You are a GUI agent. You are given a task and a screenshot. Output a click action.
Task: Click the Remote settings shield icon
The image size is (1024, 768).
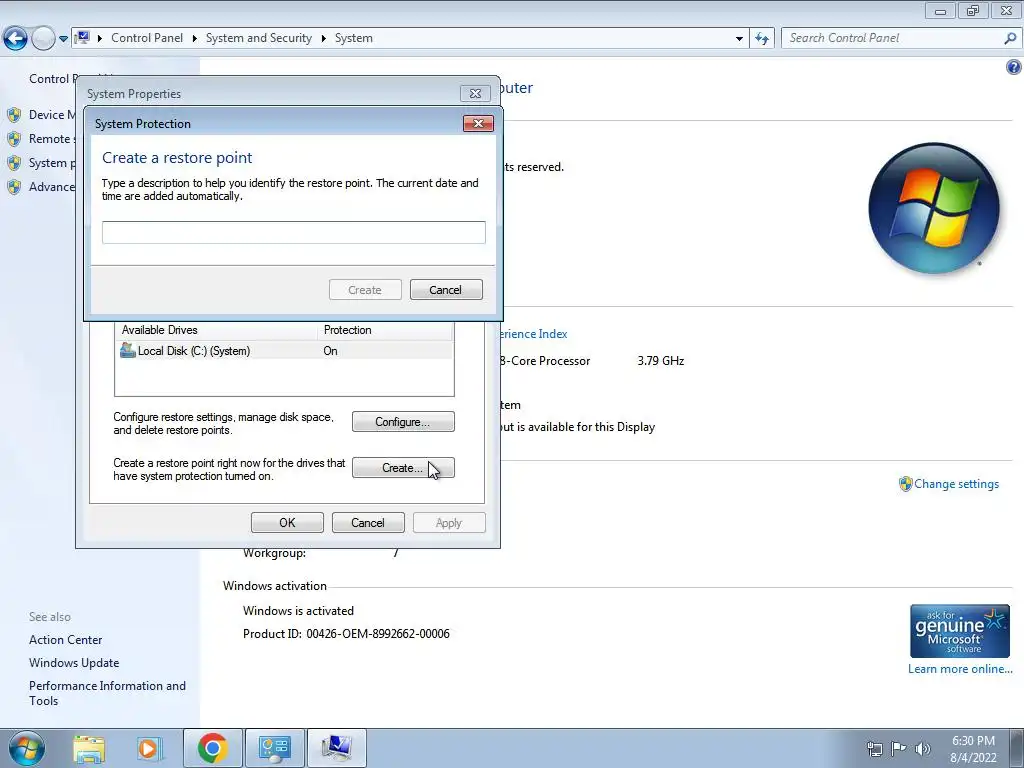pyautogui.click(x=14, y=139)
